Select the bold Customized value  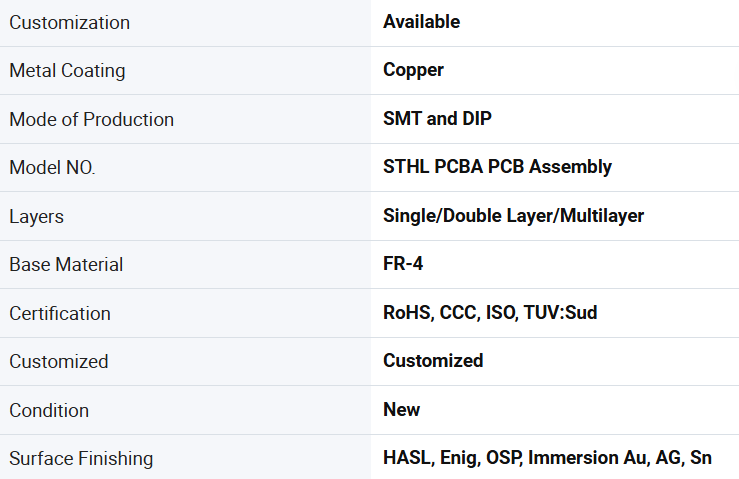(433, 361)
